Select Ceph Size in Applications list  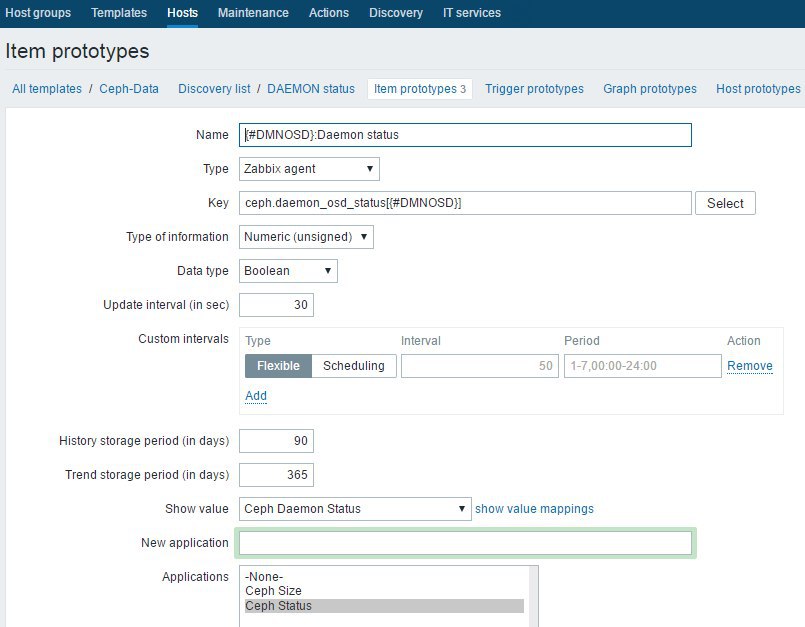[273, 591]
